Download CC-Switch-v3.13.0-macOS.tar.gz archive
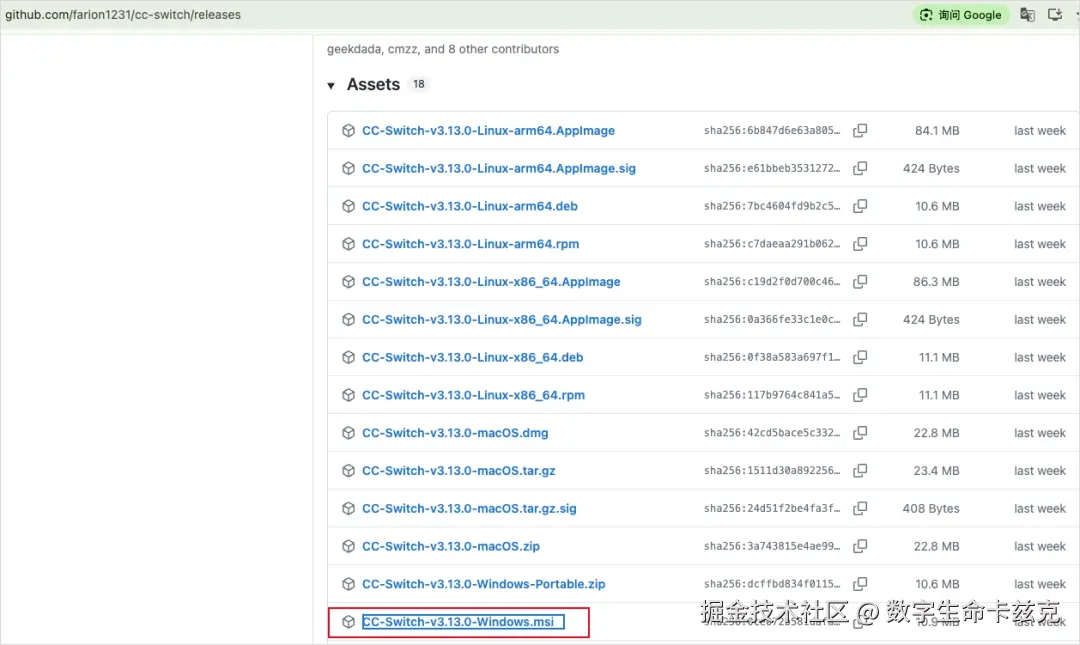This screenshot has width=1080, height=645. click(x=459, y=471)
